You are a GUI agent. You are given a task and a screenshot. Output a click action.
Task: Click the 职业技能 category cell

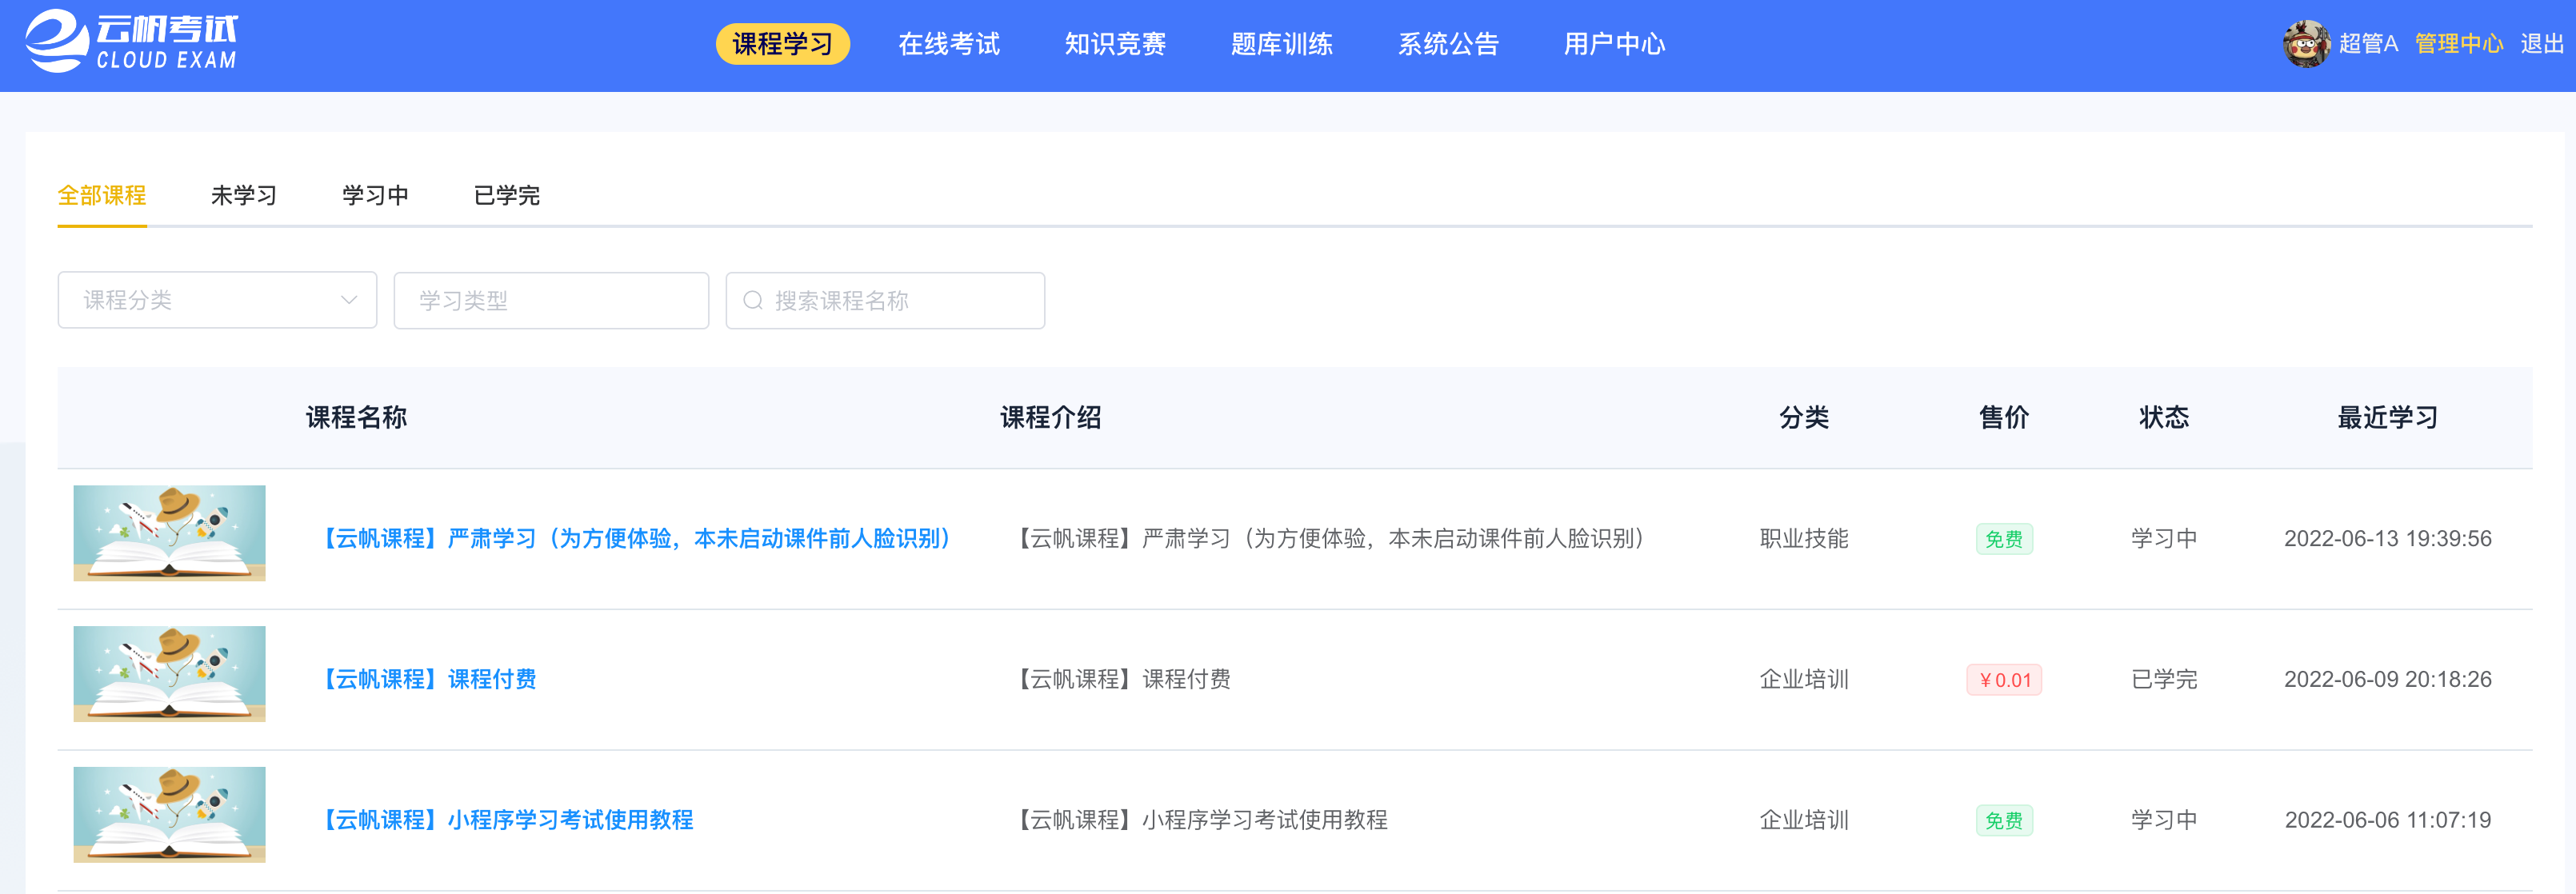pyautogui.click(x=1803, y=538)
